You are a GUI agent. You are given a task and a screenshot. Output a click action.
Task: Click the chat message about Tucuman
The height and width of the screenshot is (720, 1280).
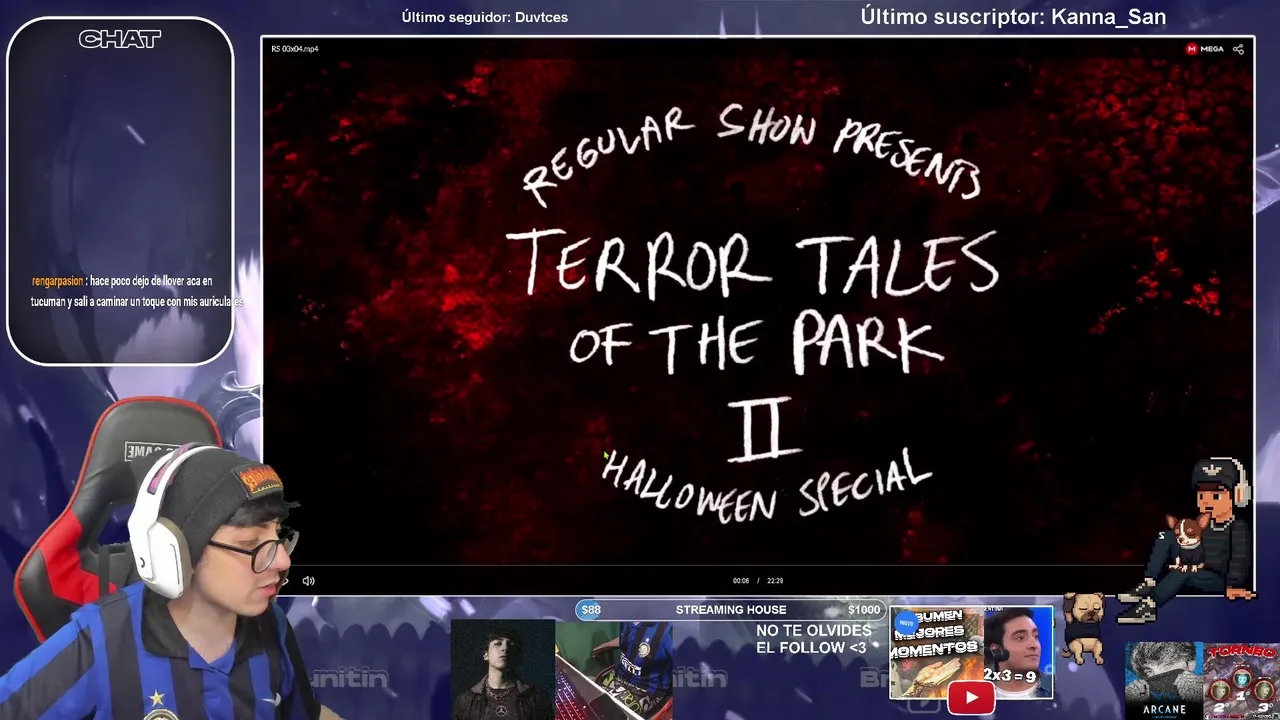pos(138,291)
